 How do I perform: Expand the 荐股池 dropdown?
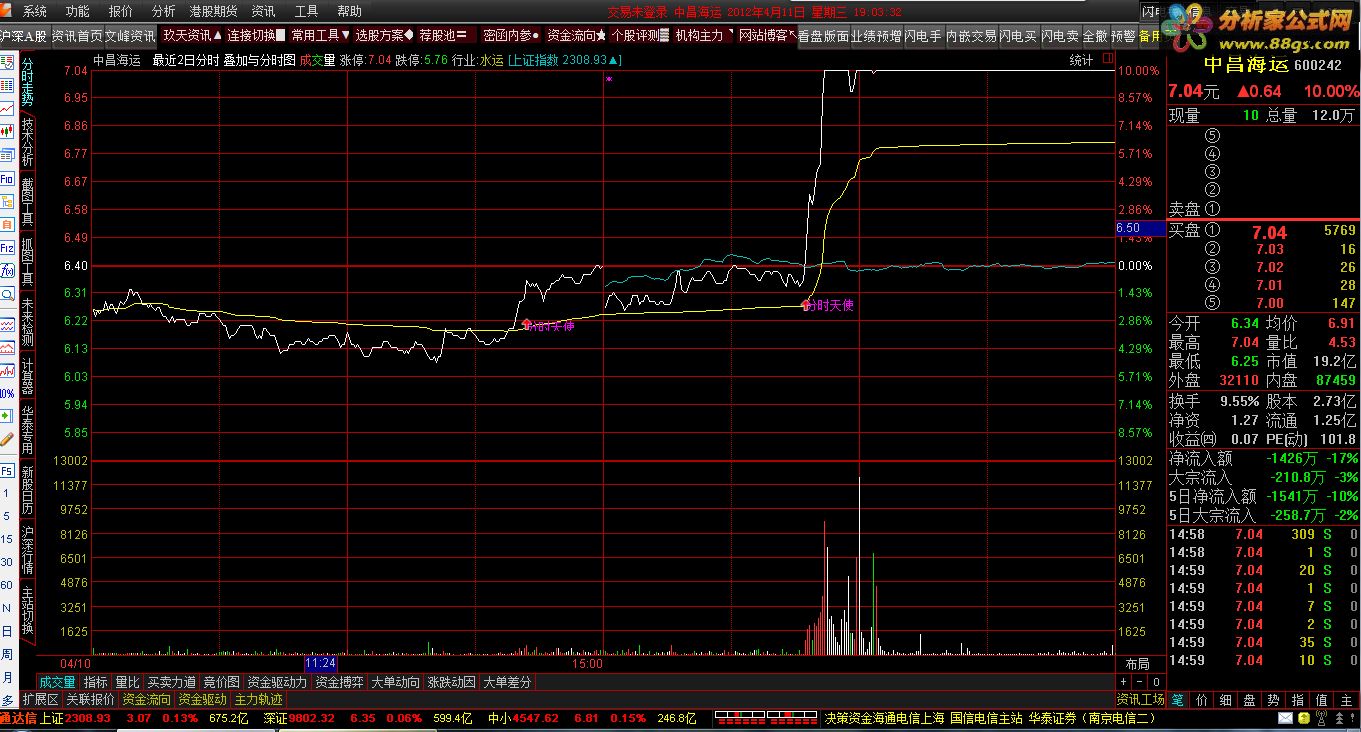pos(442,36)
